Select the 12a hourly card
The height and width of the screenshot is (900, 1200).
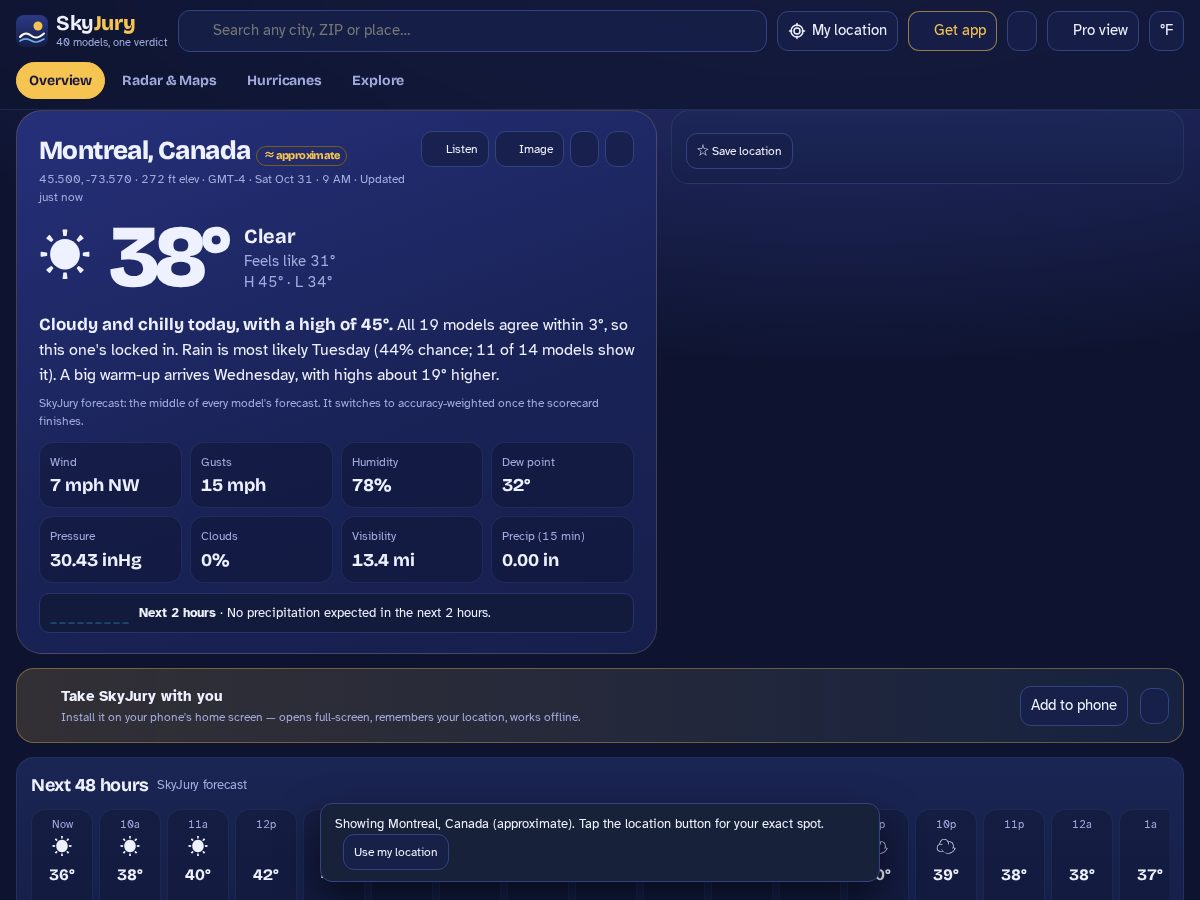coord(1082,853)
